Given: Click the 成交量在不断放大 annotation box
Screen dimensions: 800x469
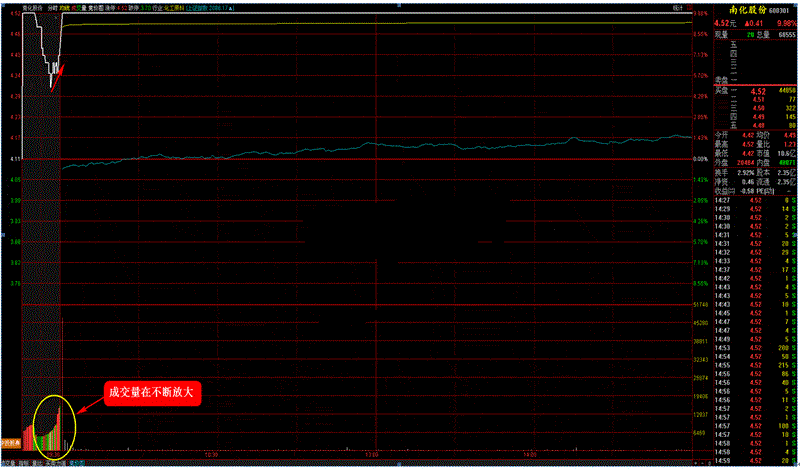Looking at the screenshot, I should point(153,394).
